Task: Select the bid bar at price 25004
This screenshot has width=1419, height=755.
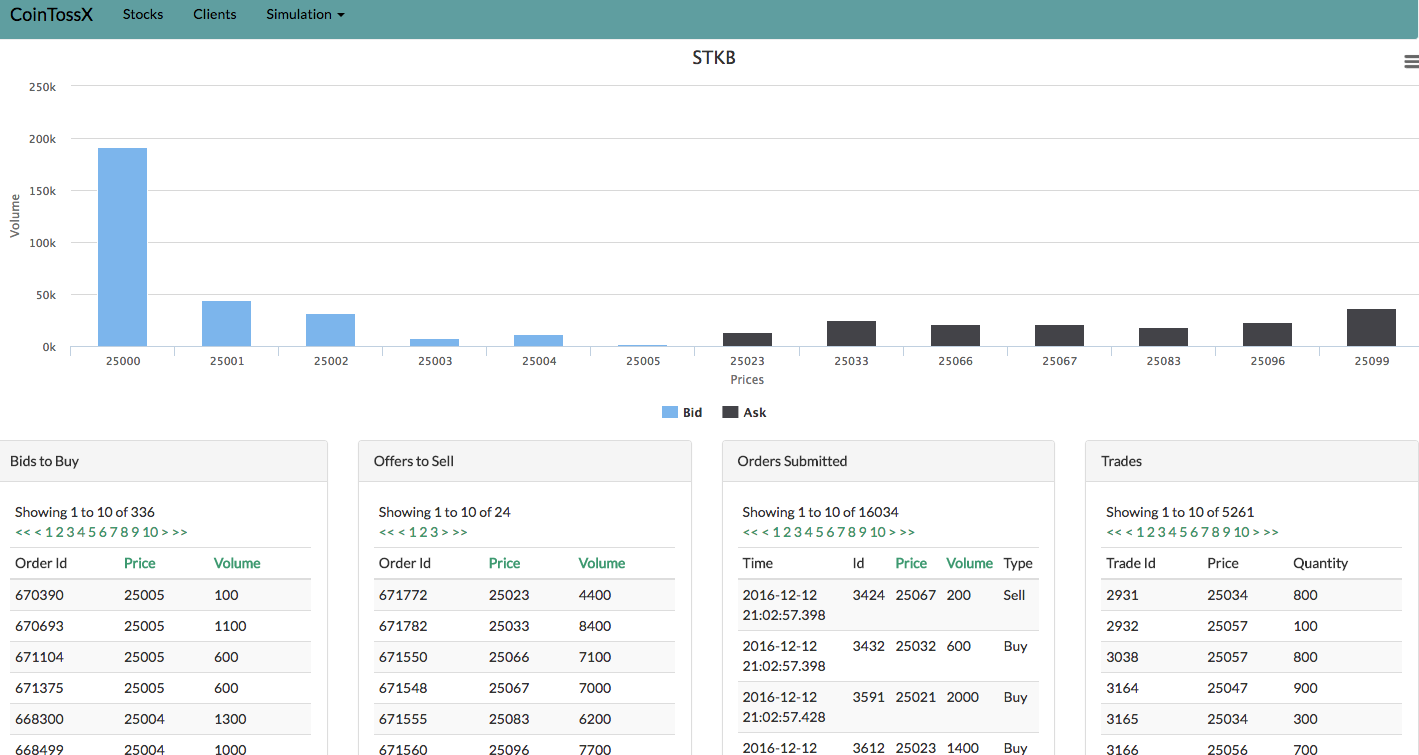Action: (538, 341)
